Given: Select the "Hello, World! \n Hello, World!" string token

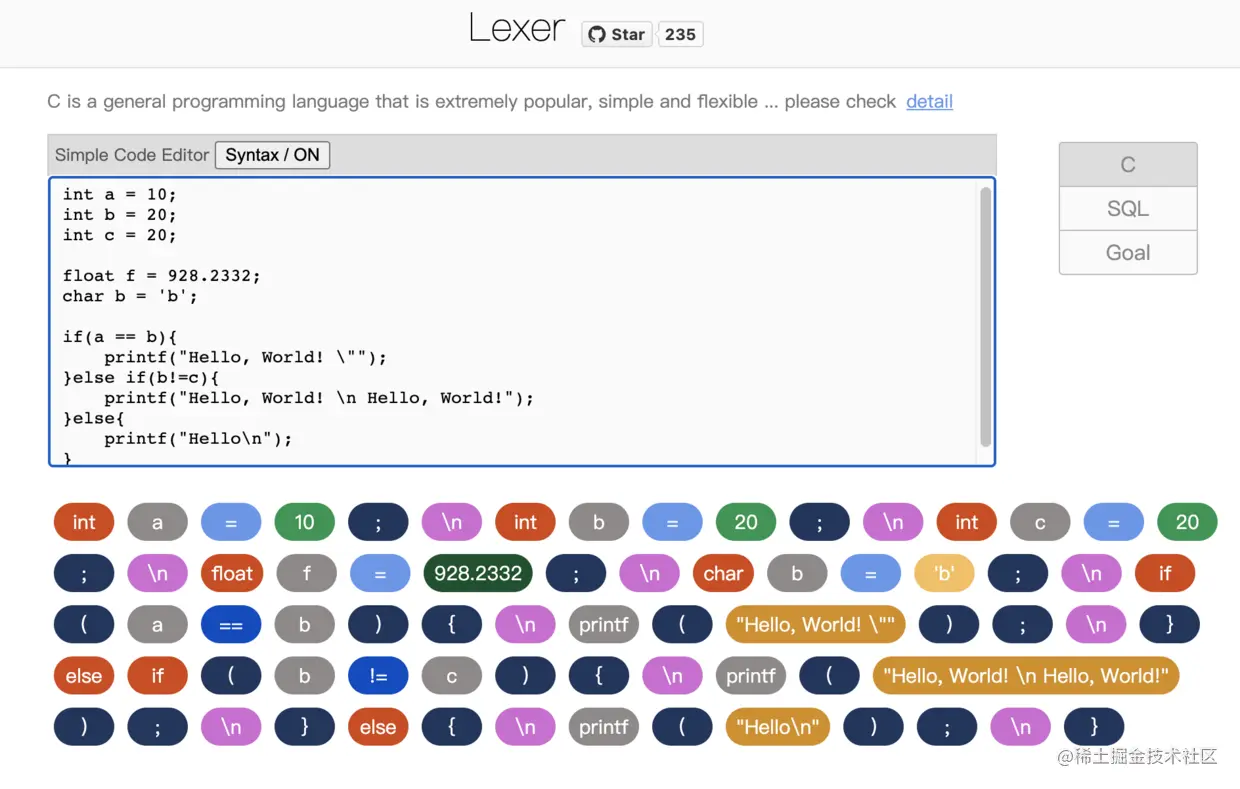Looking at the screenshot, I should [1026, 676].
